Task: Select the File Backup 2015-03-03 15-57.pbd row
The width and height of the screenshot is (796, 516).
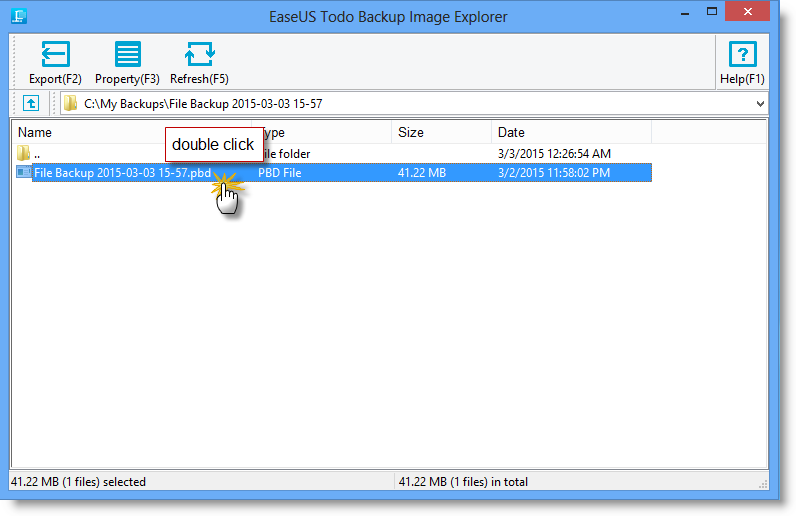Action: (x=334, y=173)
